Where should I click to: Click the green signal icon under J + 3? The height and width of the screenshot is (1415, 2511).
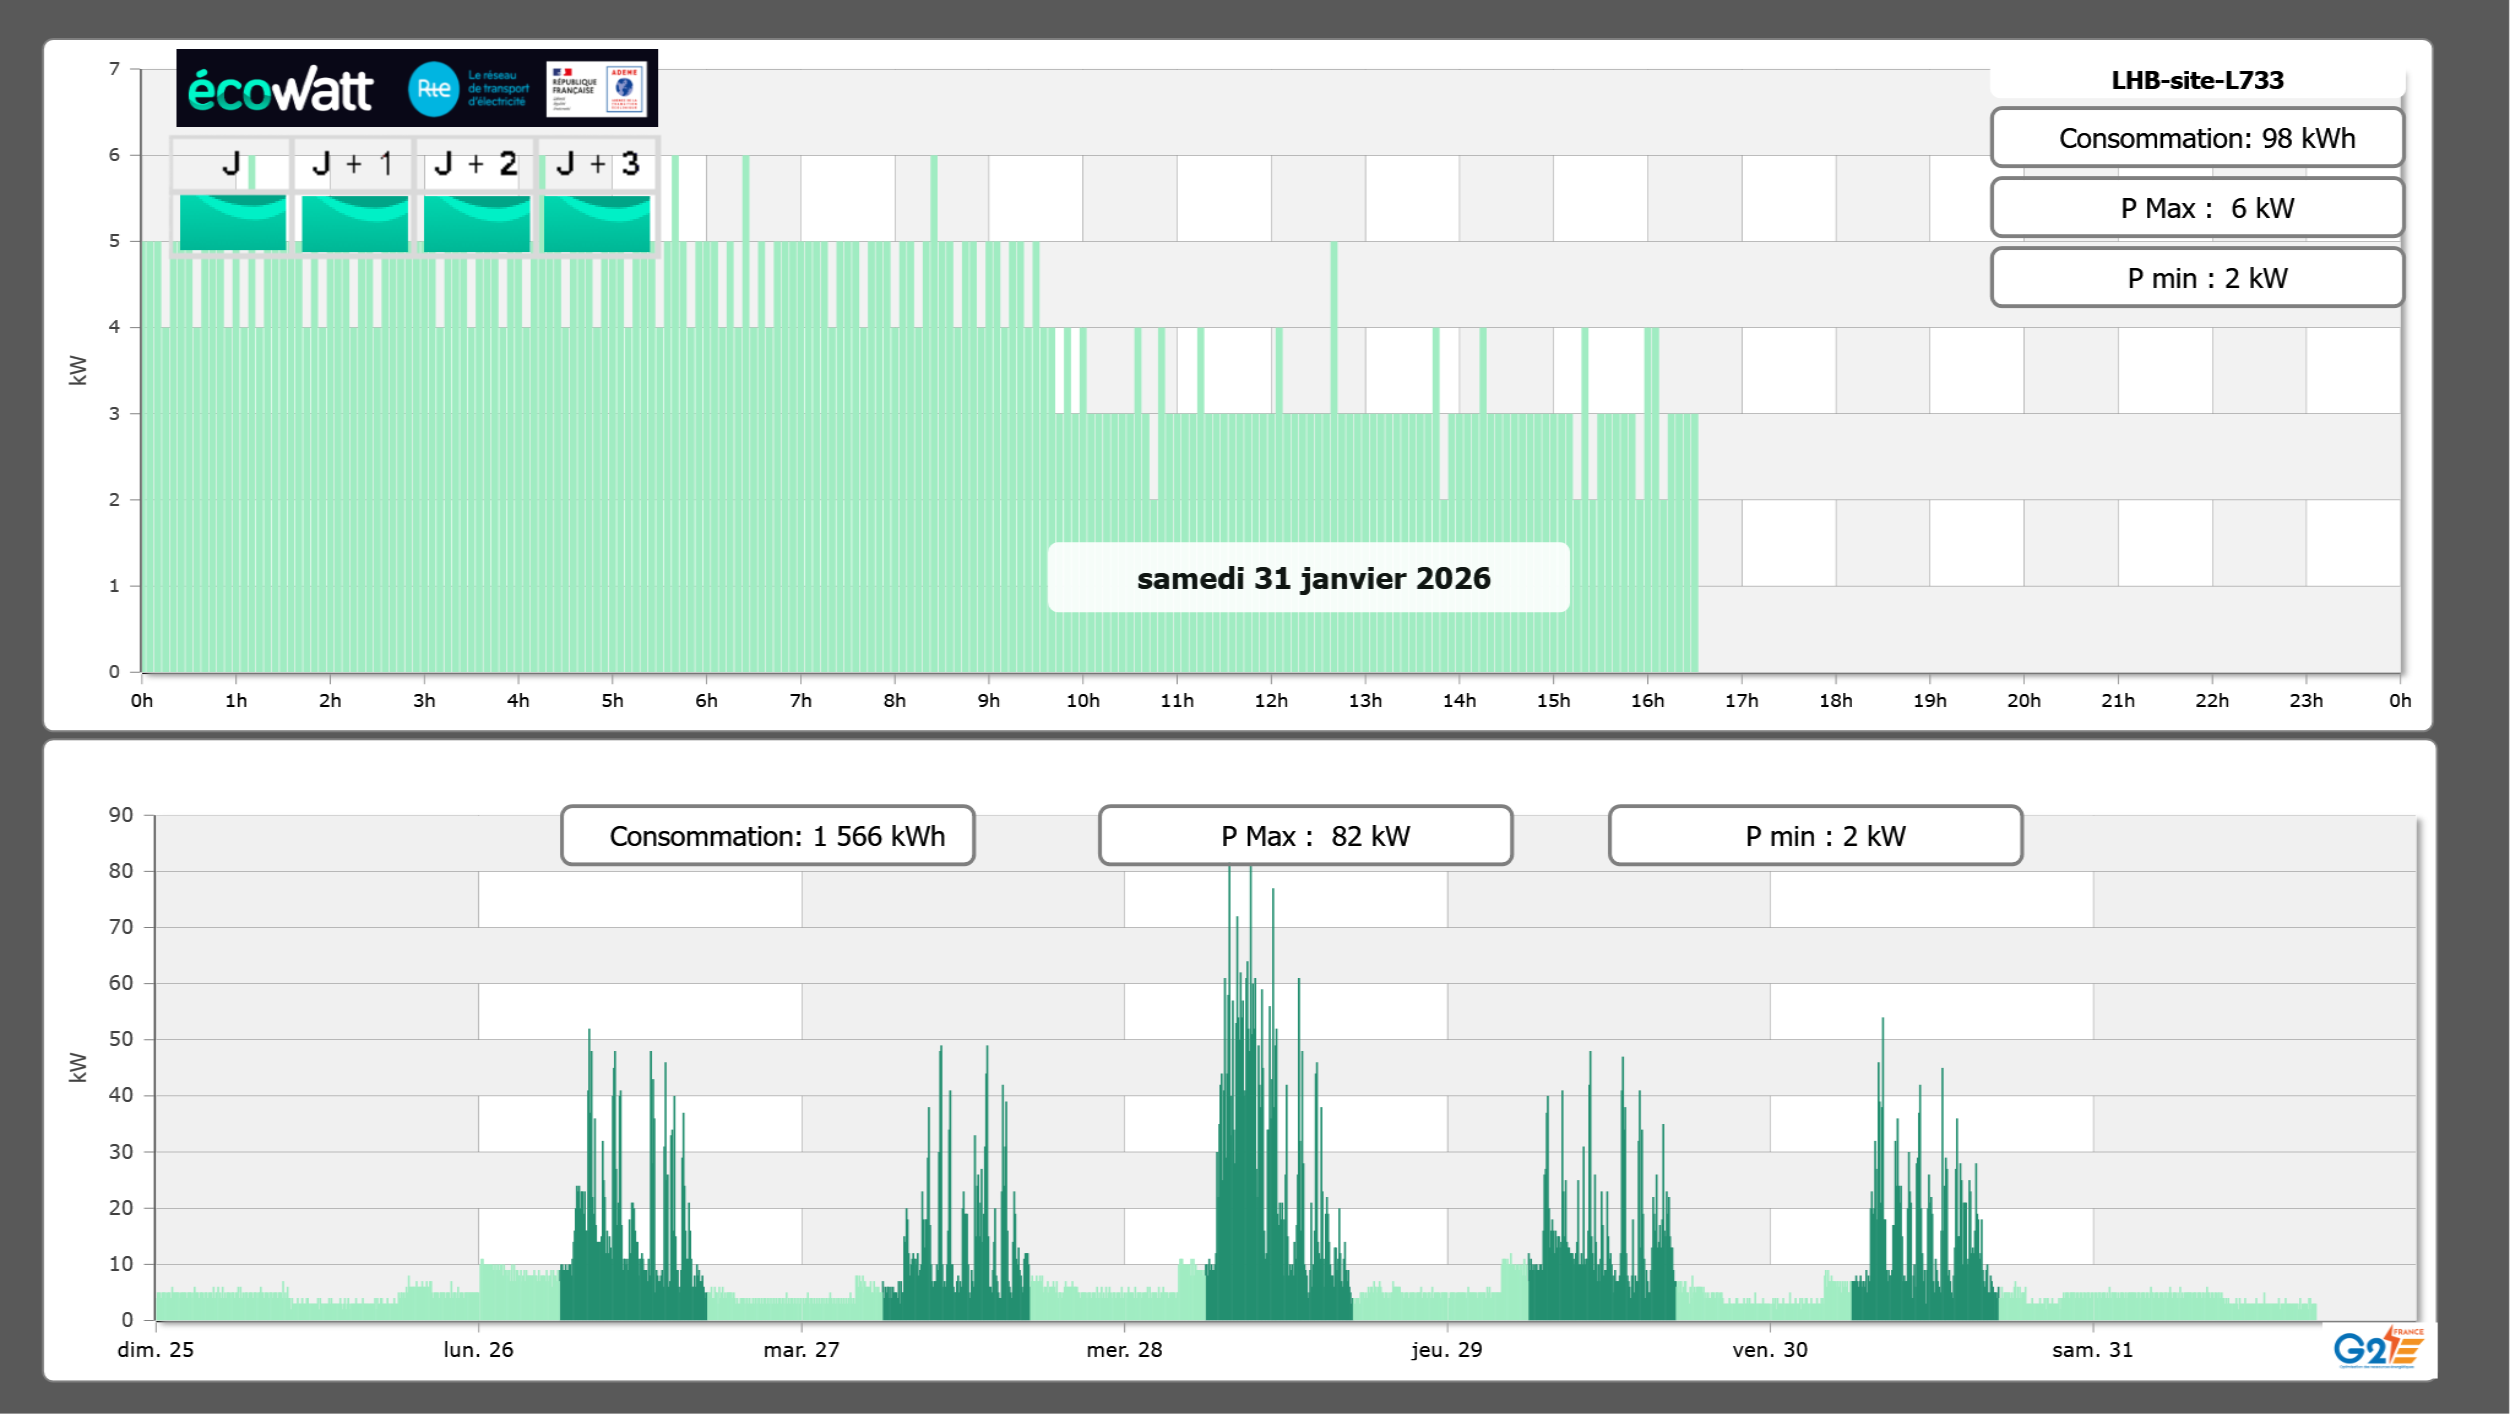[x=597, y=222]
